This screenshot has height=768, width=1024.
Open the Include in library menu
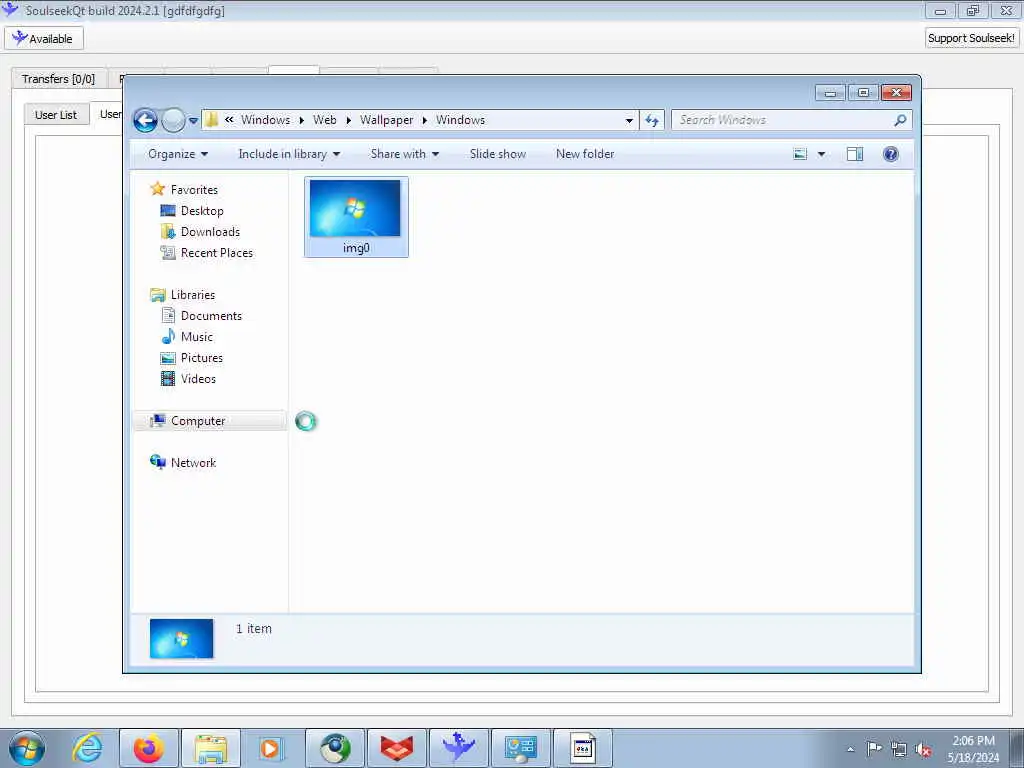[x=289, y=154]
